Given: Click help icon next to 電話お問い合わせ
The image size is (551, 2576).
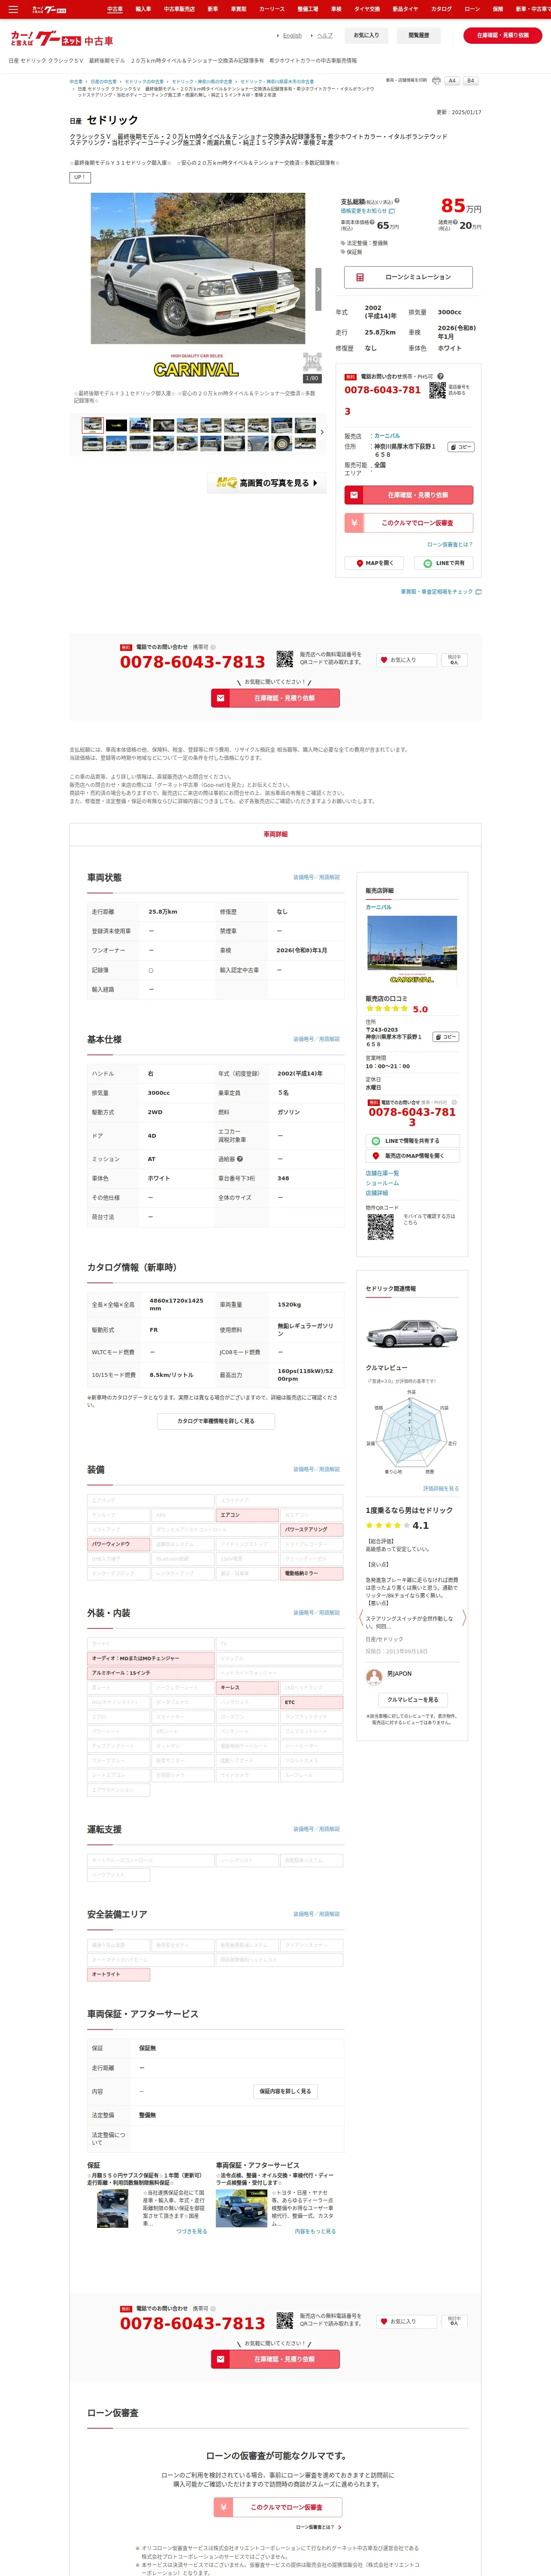Looking at the screenshot, I should coord(440,376).
